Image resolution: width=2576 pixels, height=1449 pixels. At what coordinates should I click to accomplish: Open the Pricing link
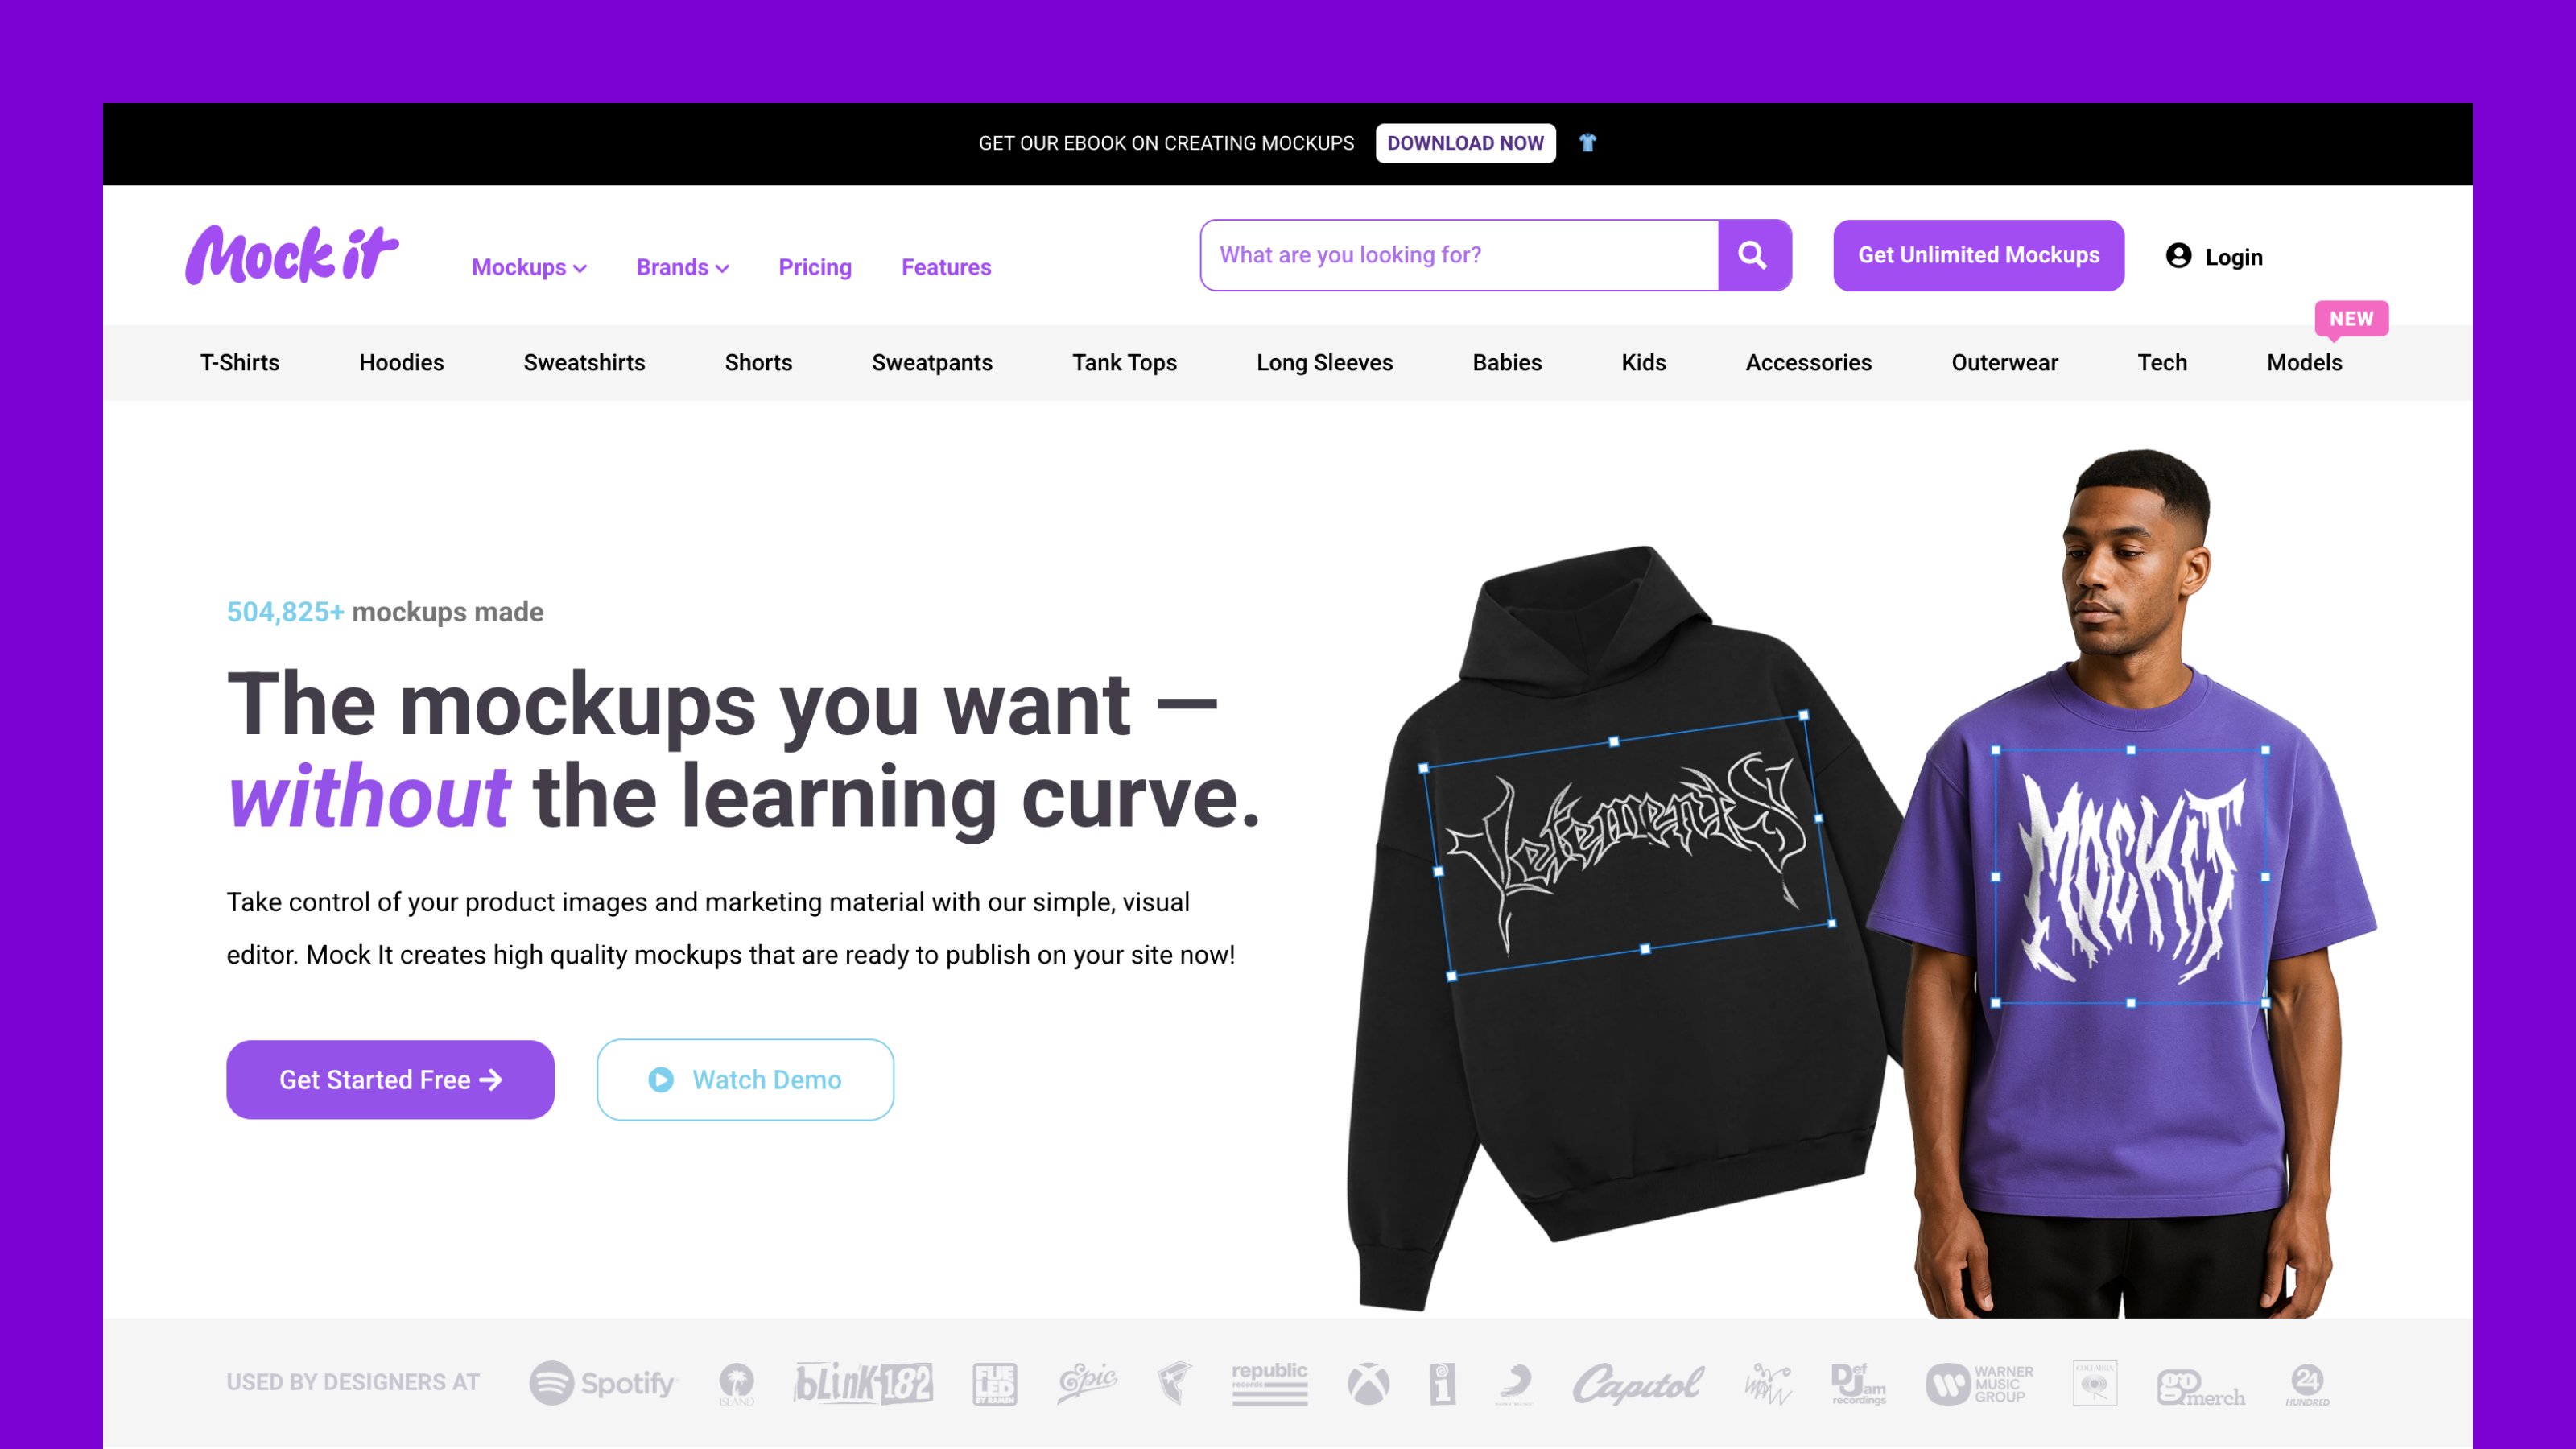pos(815,267)
